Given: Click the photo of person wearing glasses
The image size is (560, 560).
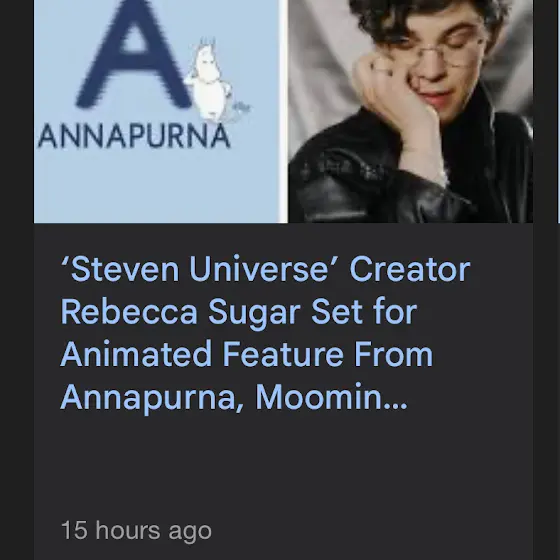Looking at the screenshot, I should 411,111.
